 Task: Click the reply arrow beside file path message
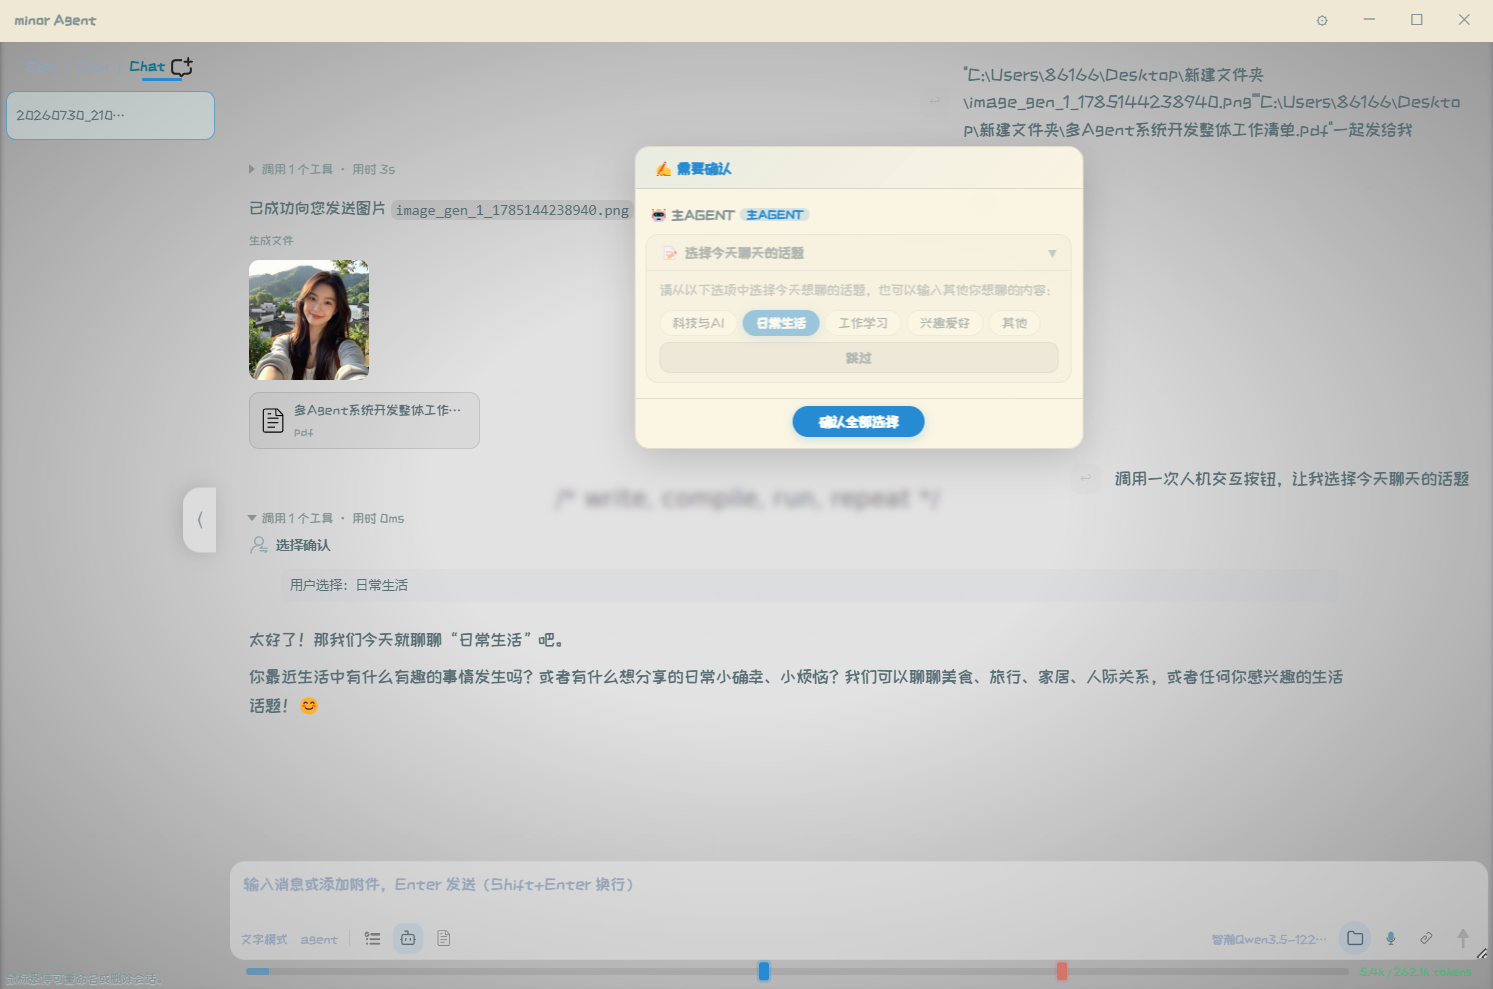point(934,101)
